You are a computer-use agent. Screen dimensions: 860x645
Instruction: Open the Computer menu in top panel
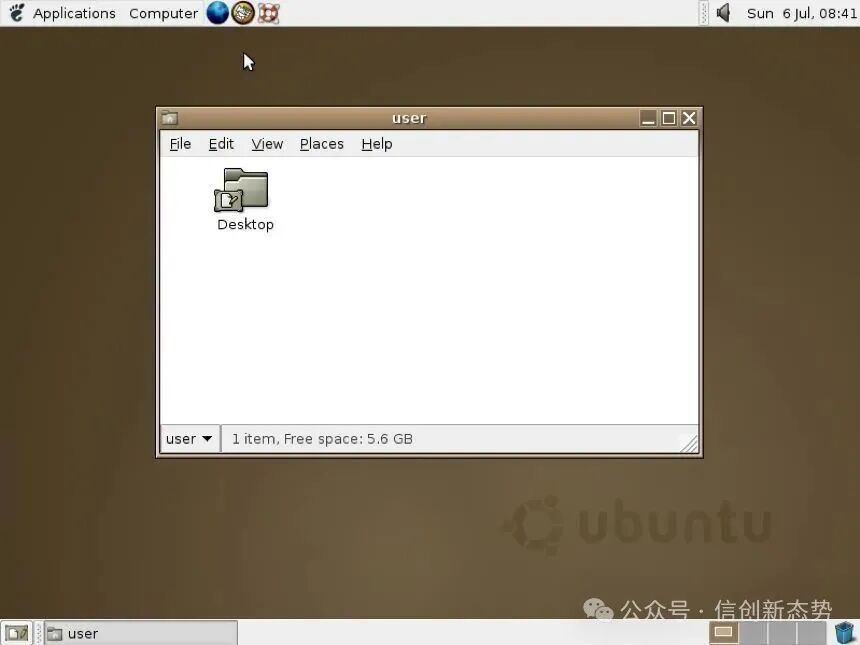[x=163, y=13]
